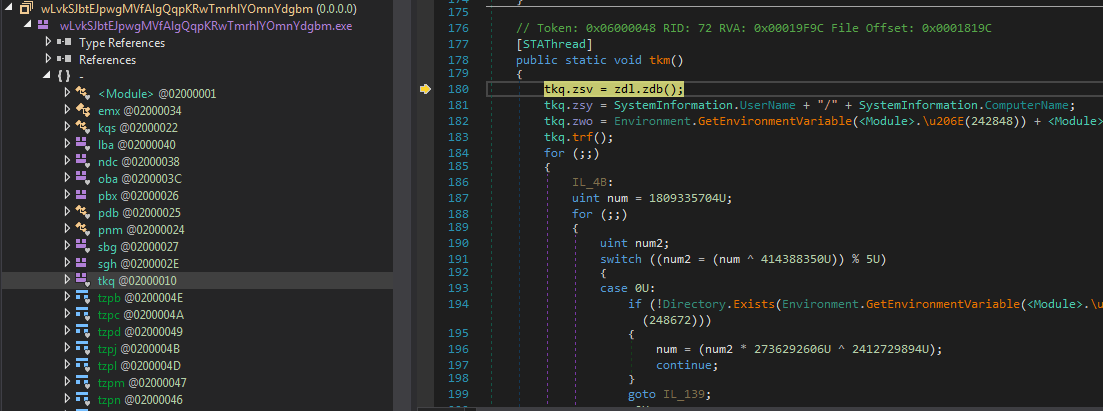Click the tkq.zsy field on line 181
The image size is (1103, 411).
pos(568,106)
